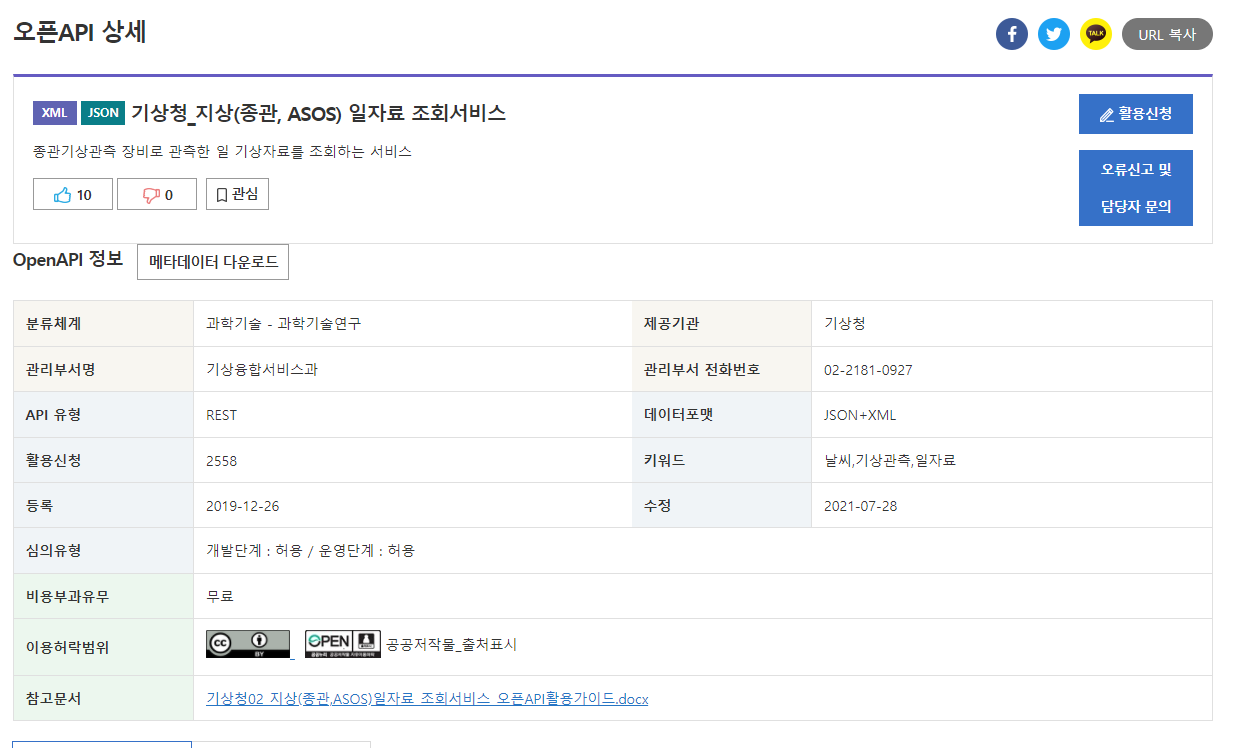
Task: Click the XML format badge
Action: (55, 113)
